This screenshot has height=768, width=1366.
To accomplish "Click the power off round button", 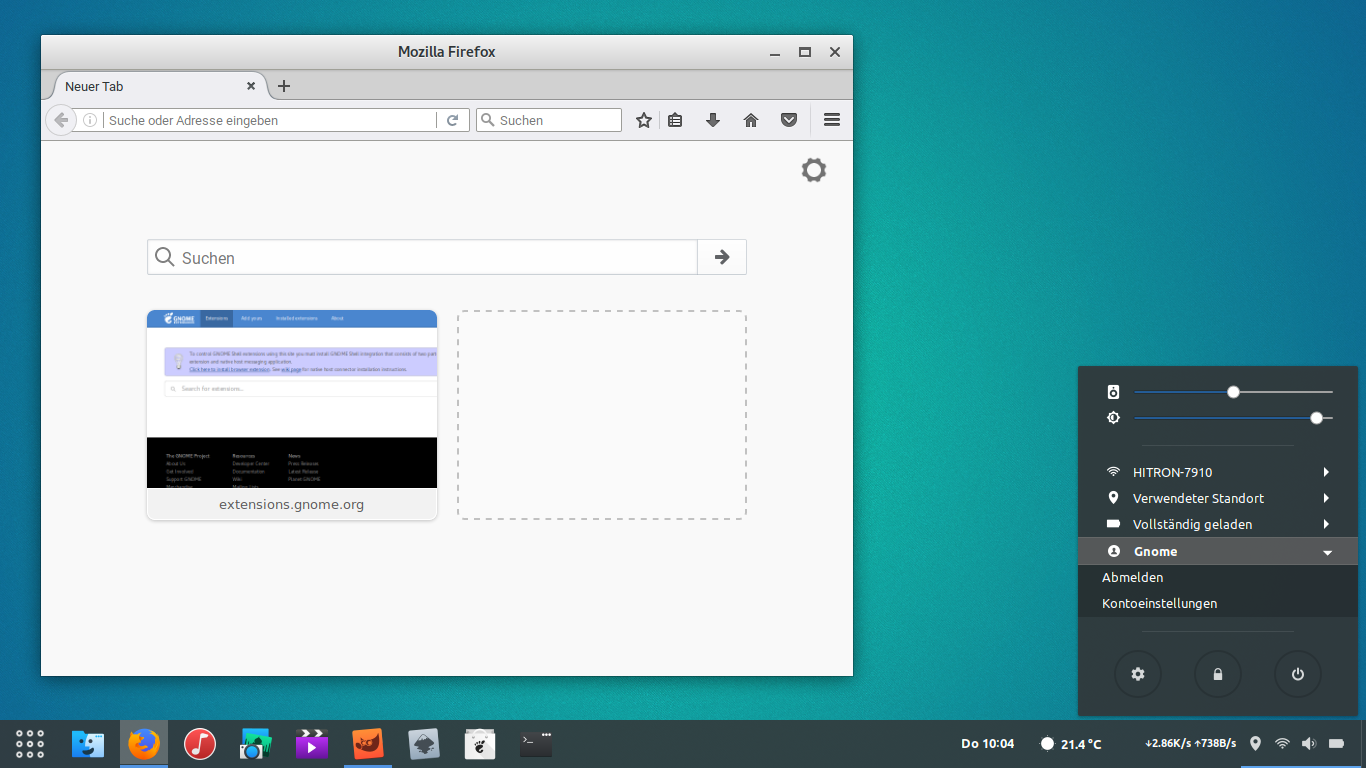I will click(x=1298, y=674).
